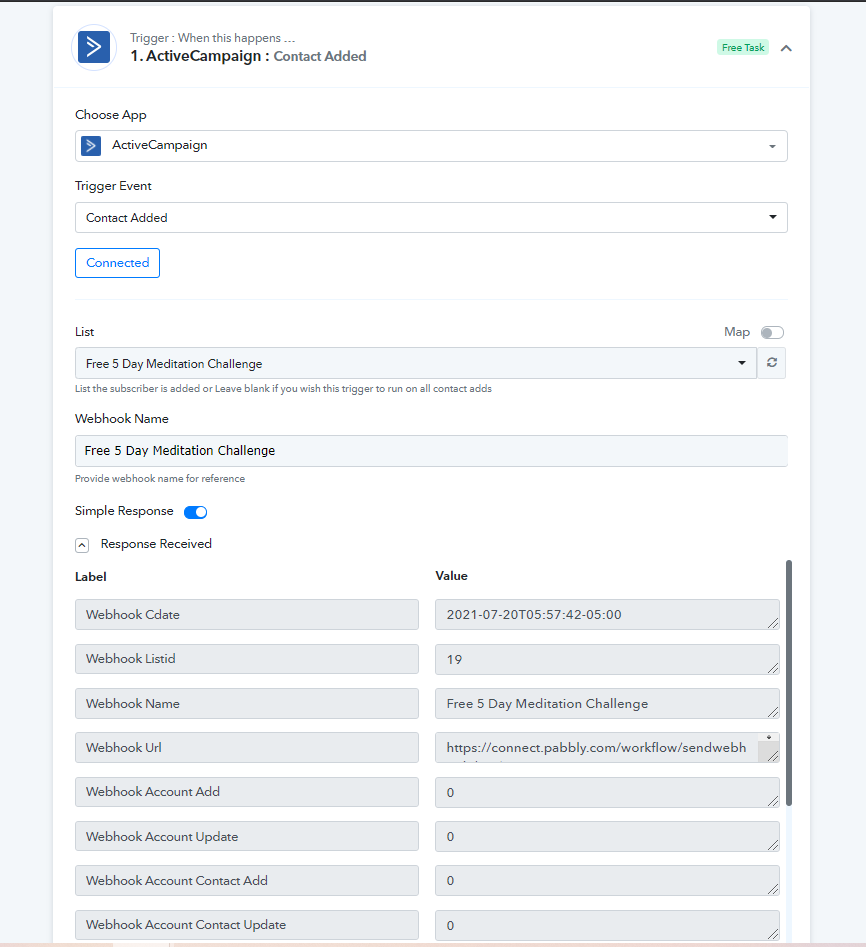Click the Webhook Account Add value field

coord(607,792)
